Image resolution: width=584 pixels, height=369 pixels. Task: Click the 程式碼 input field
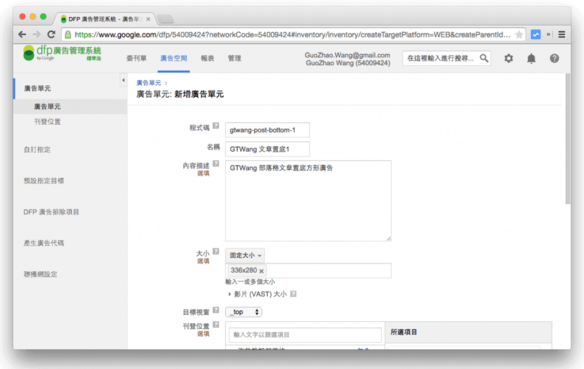(267, 130)
